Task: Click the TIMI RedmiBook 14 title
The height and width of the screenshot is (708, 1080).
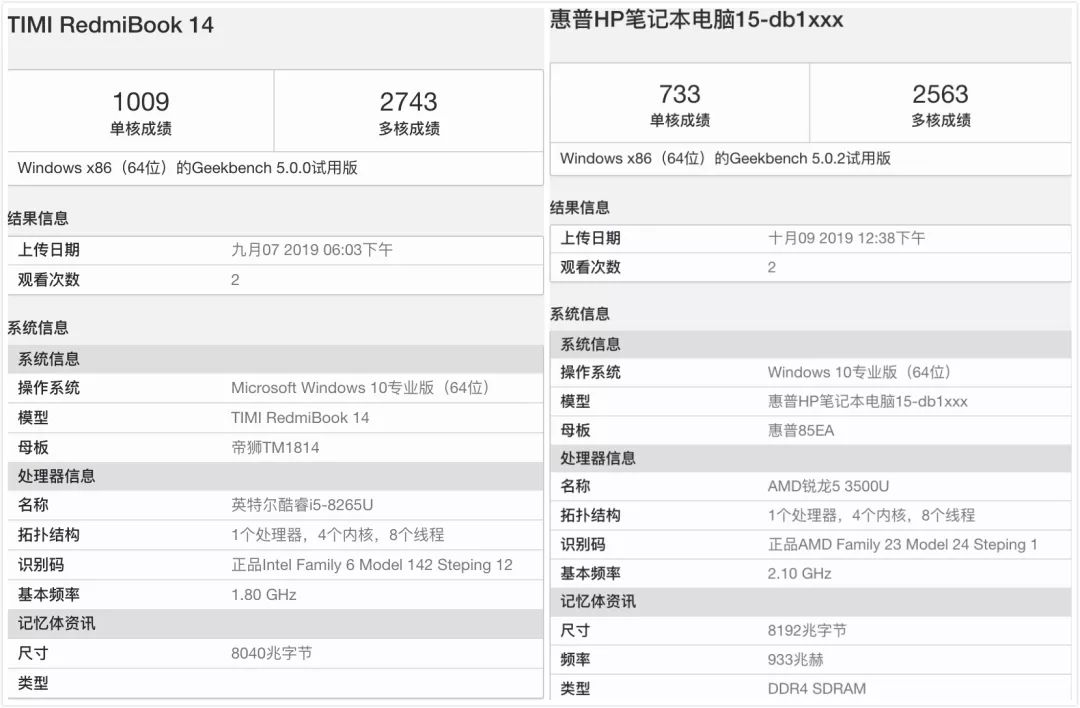Action: point(110,25)
